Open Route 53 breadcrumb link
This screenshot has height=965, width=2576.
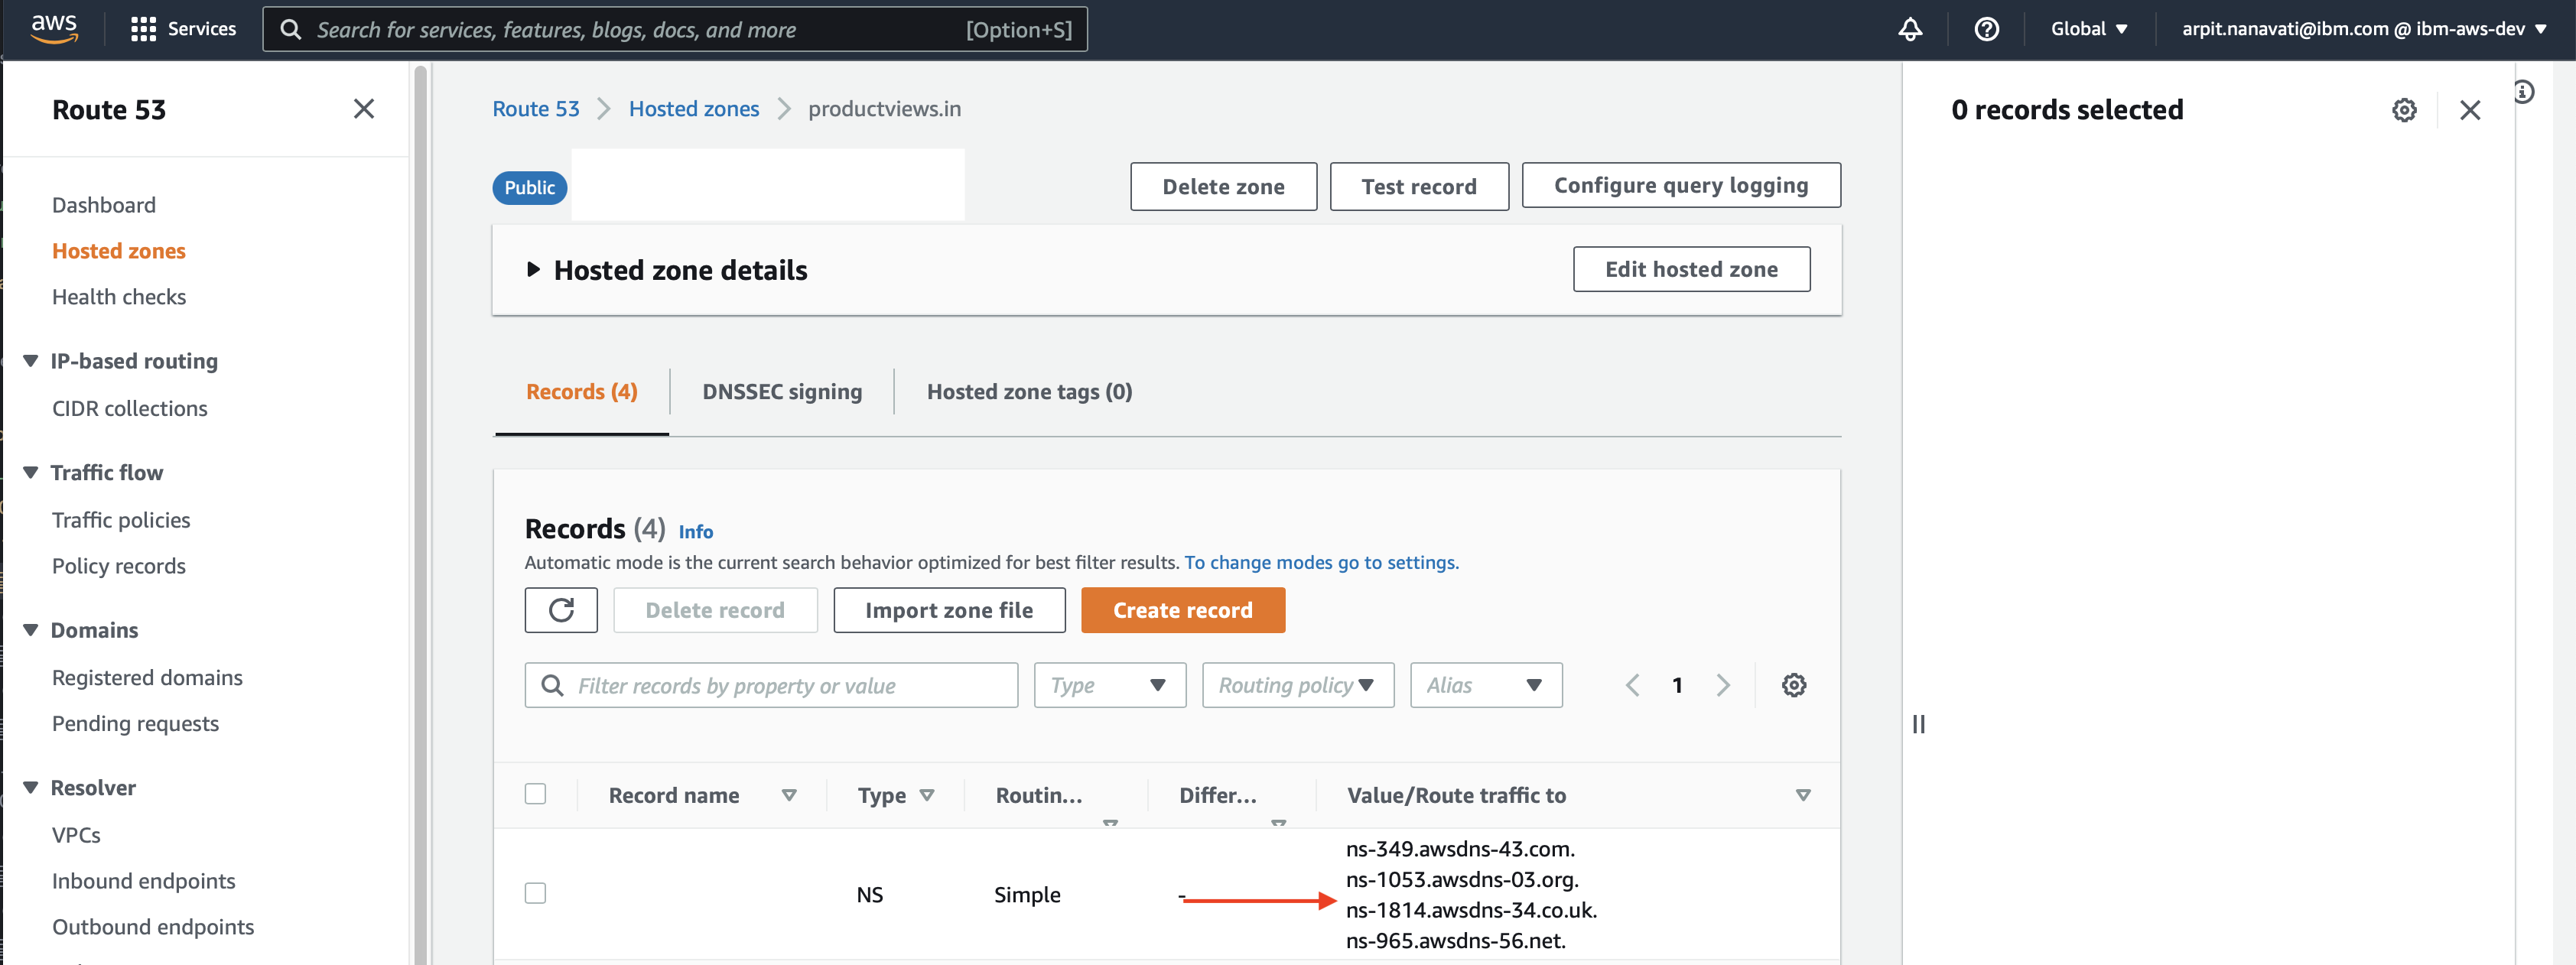click(536, 108)
